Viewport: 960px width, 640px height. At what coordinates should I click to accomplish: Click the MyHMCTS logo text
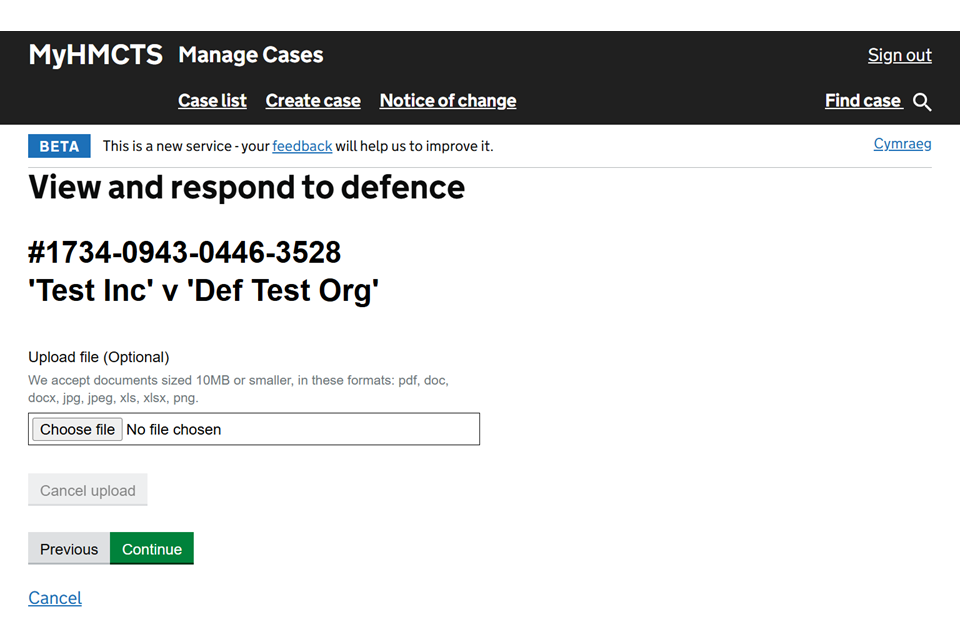click(95, 55)
